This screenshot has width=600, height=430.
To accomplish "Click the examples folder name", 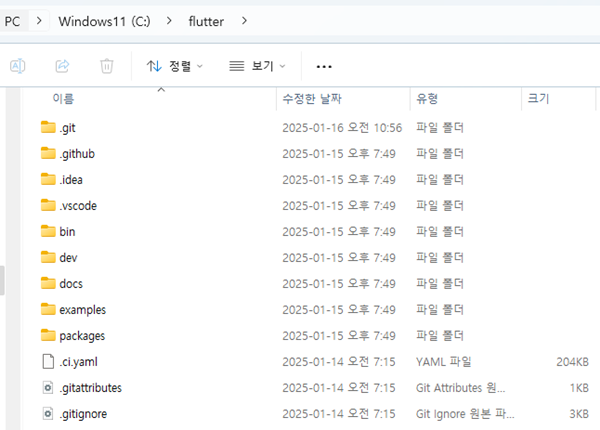I will click(x=83, y=310).
